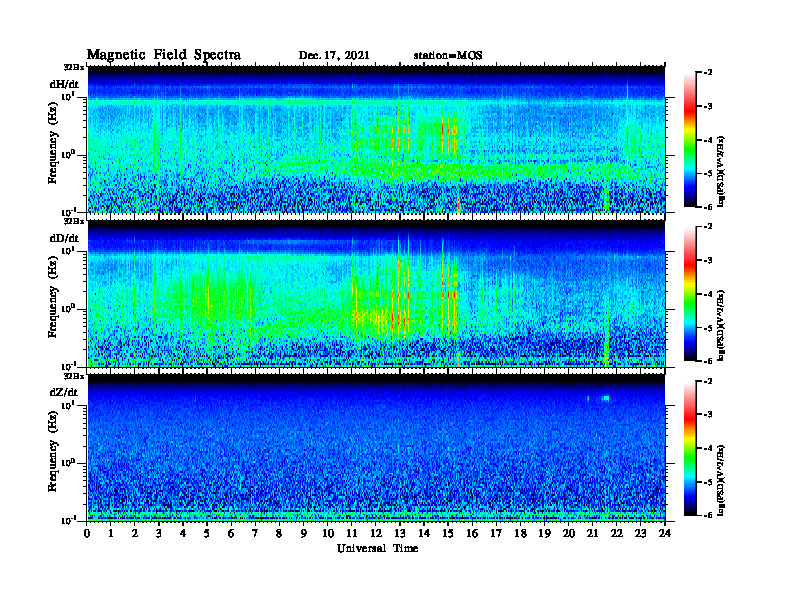Click "-6" on the dZ/dt color scale
The height and width of the screenshot is (612, 792).
[x=708, y=515]
